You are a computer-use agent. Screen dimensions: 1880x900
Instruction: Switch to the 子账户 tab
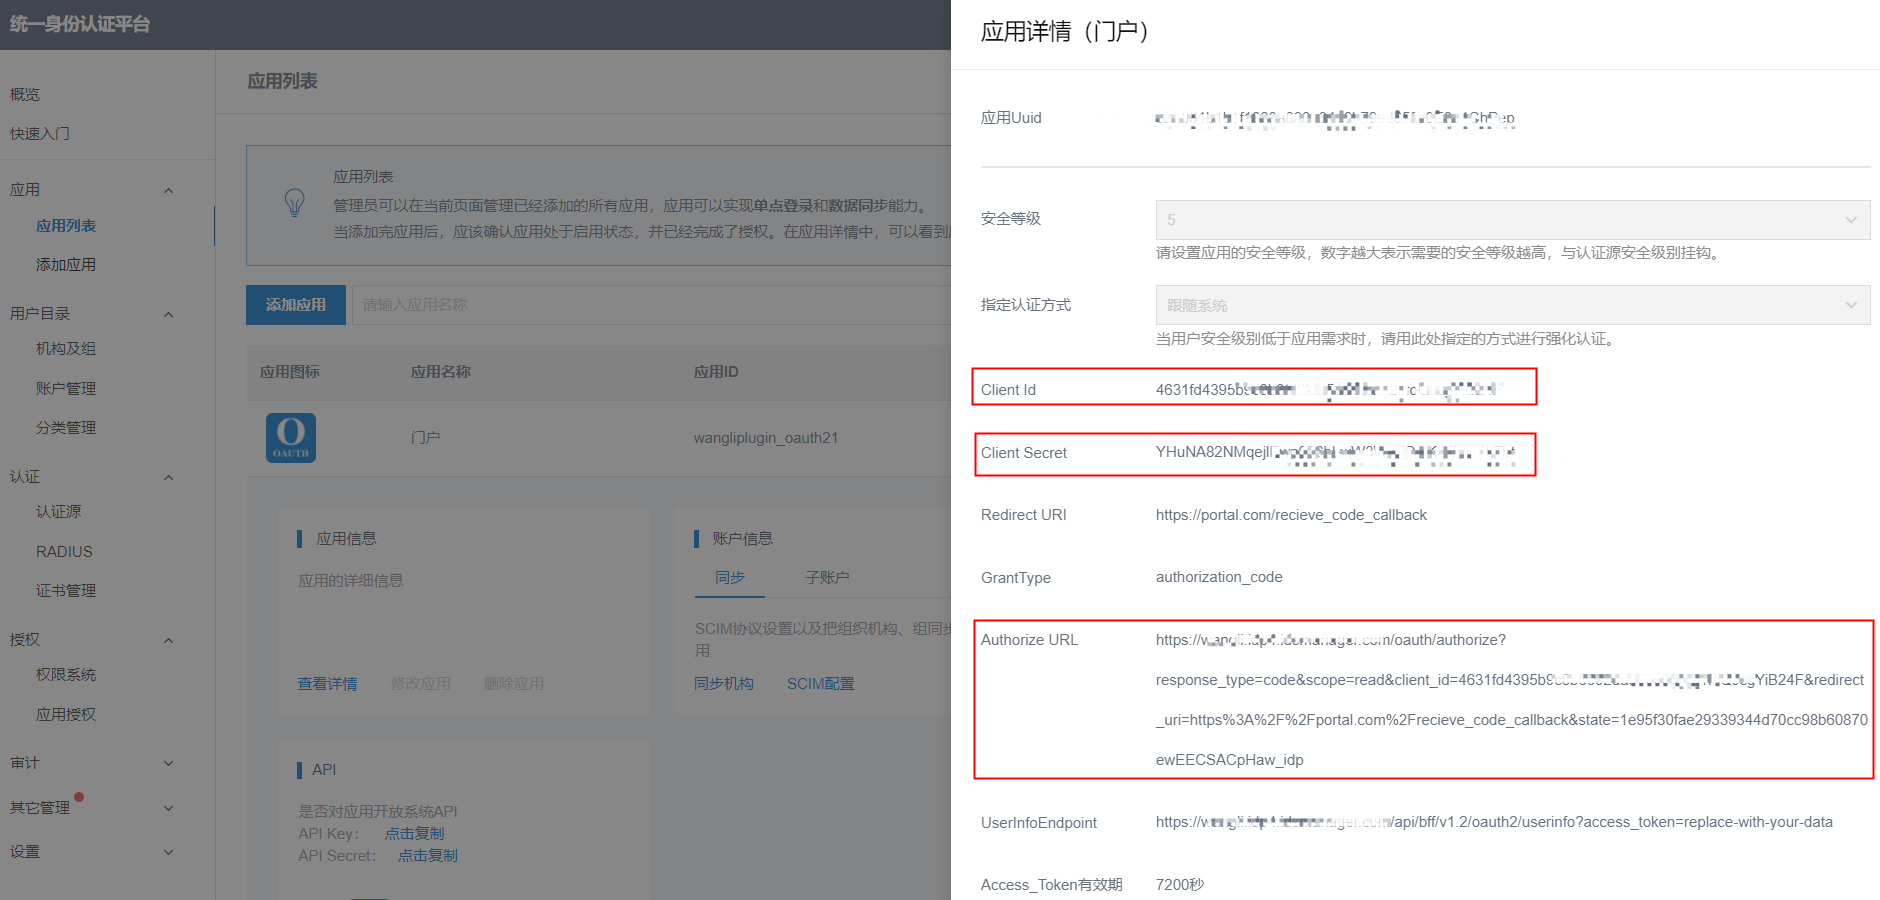click(827, 578)
